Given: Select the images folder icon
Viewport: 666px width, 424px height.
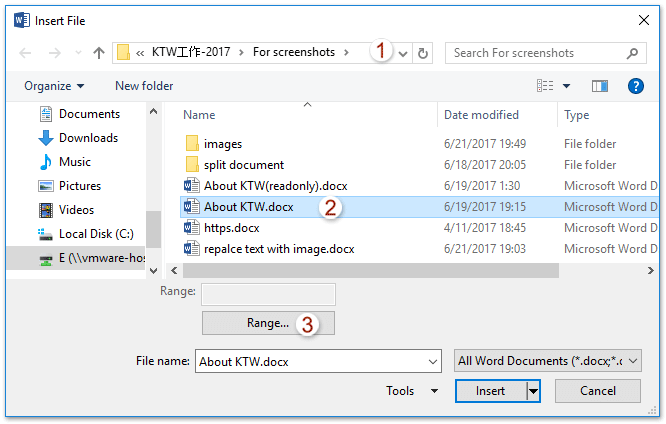Looking at the screenshot, I should coord(193,144).
